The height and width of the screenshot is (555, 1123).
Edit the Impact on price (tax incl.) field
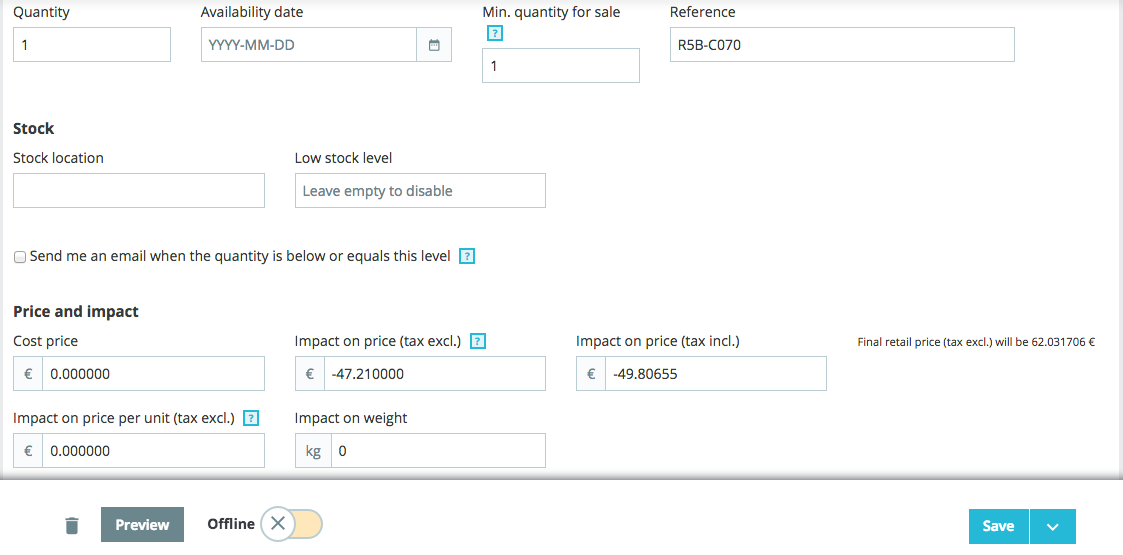(x=715, y=374)
